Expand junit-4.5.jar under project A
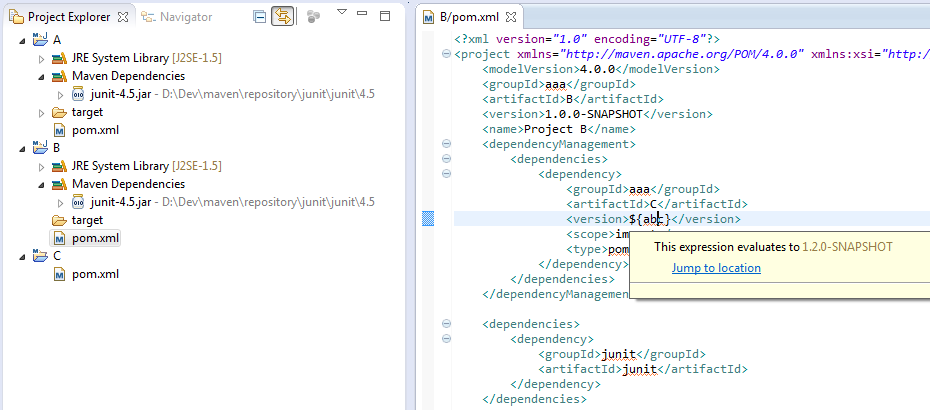 [x=60, y=94]
